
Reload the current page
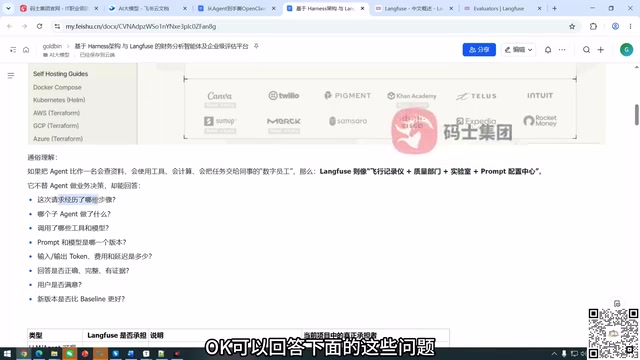point(39,26)
